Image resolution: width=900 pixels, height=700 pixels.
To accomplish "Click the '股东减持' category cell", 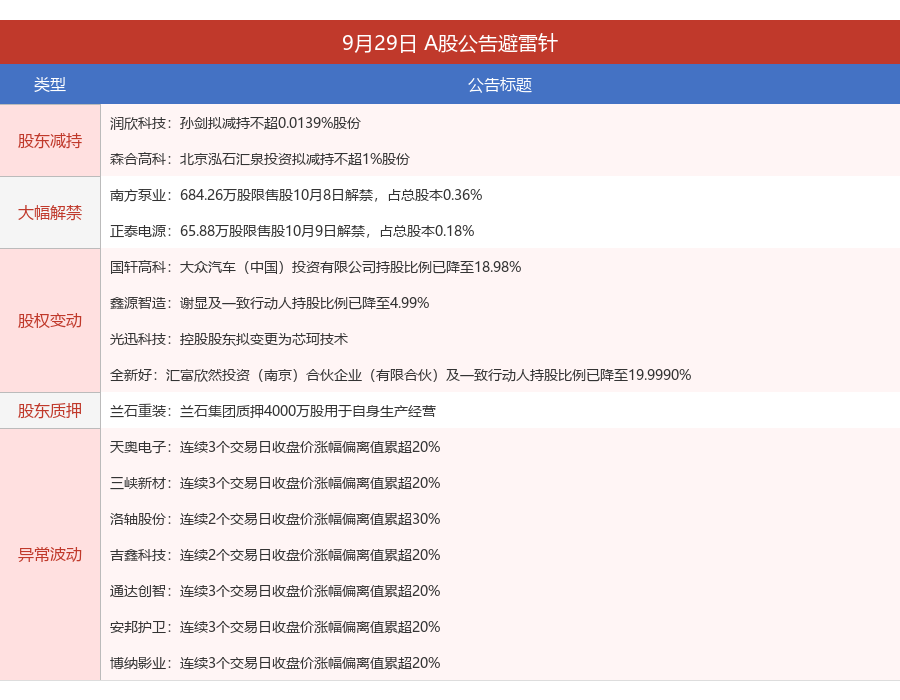I will coord(50,141).
